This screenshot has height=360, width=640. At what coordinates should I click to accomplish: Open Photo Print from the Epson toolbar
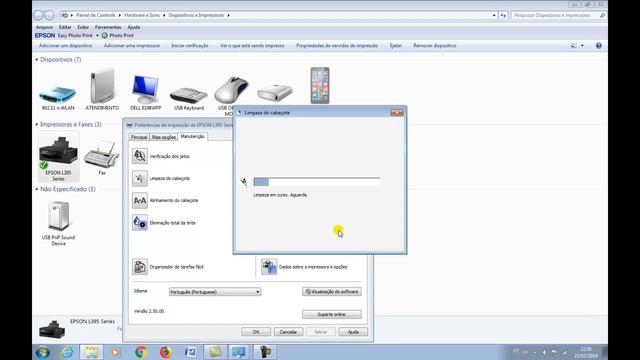pos(118,36)
